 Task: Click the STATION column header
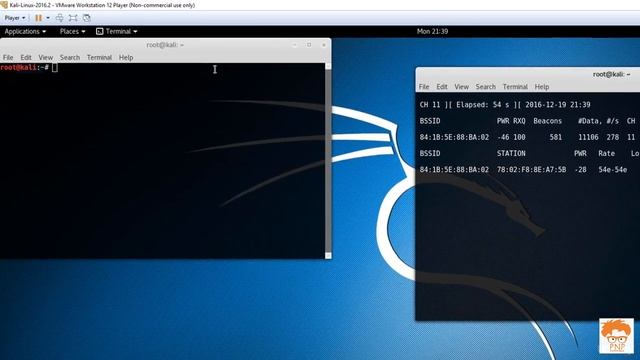coord(511,154)
